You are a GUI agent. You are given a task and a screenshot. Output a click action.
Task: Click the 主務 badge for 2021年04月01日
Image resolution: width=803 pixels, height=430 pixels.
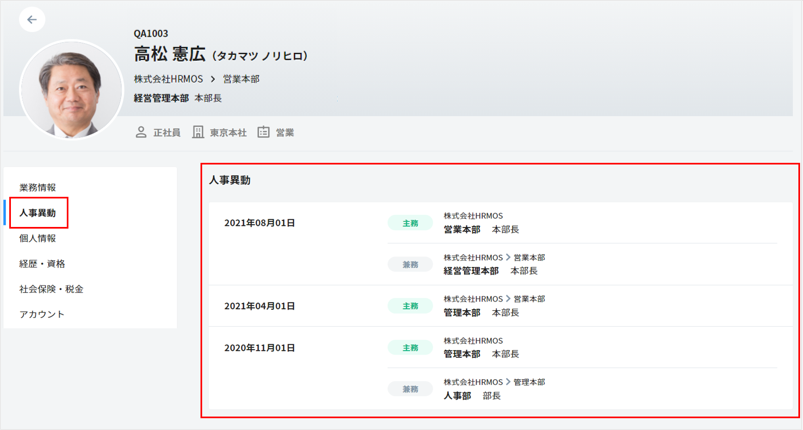[x=410, y=306]
